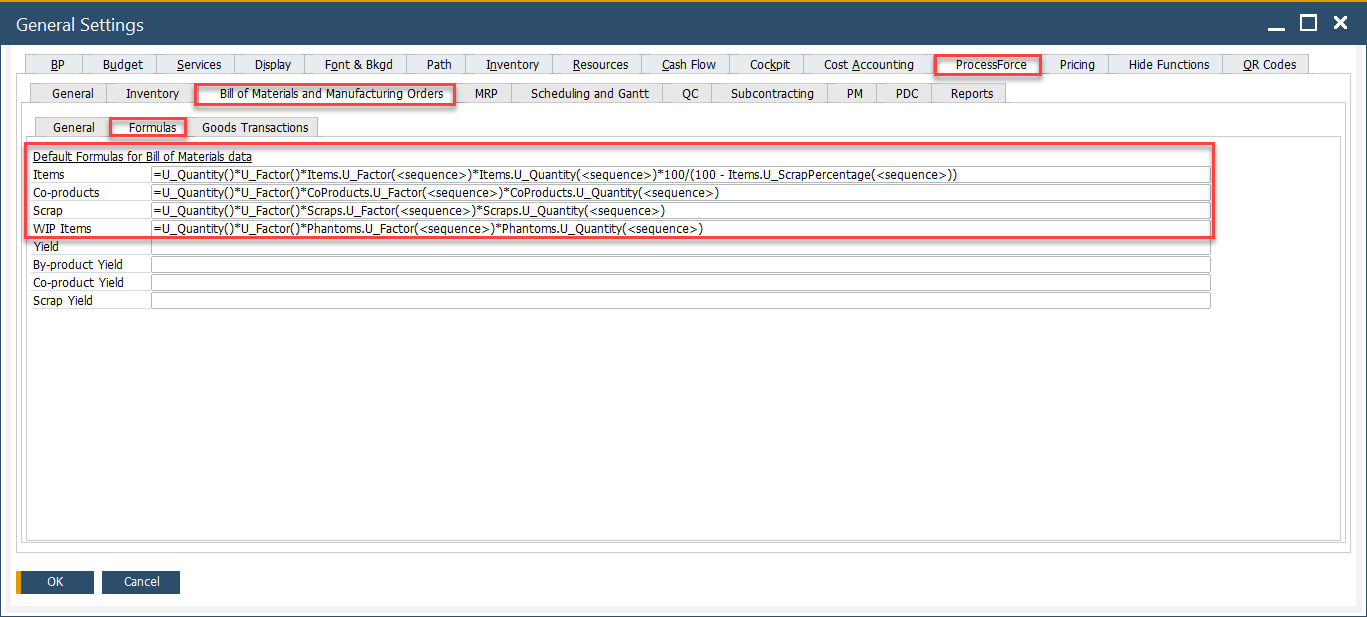Go to the Subcontracting tab
The width and height of the screenshot is (1367, 617).
coord(771,94)
